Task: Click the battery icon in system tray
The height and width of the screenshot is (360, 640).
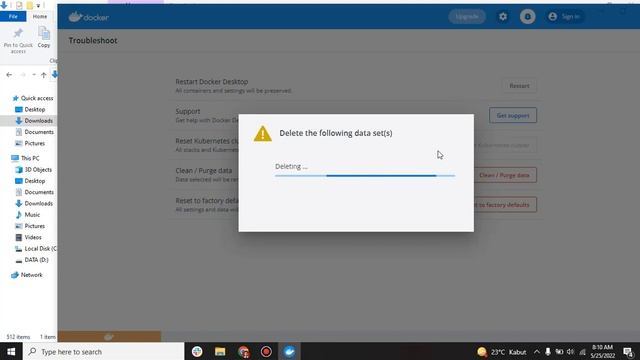Action: (559, 351)
